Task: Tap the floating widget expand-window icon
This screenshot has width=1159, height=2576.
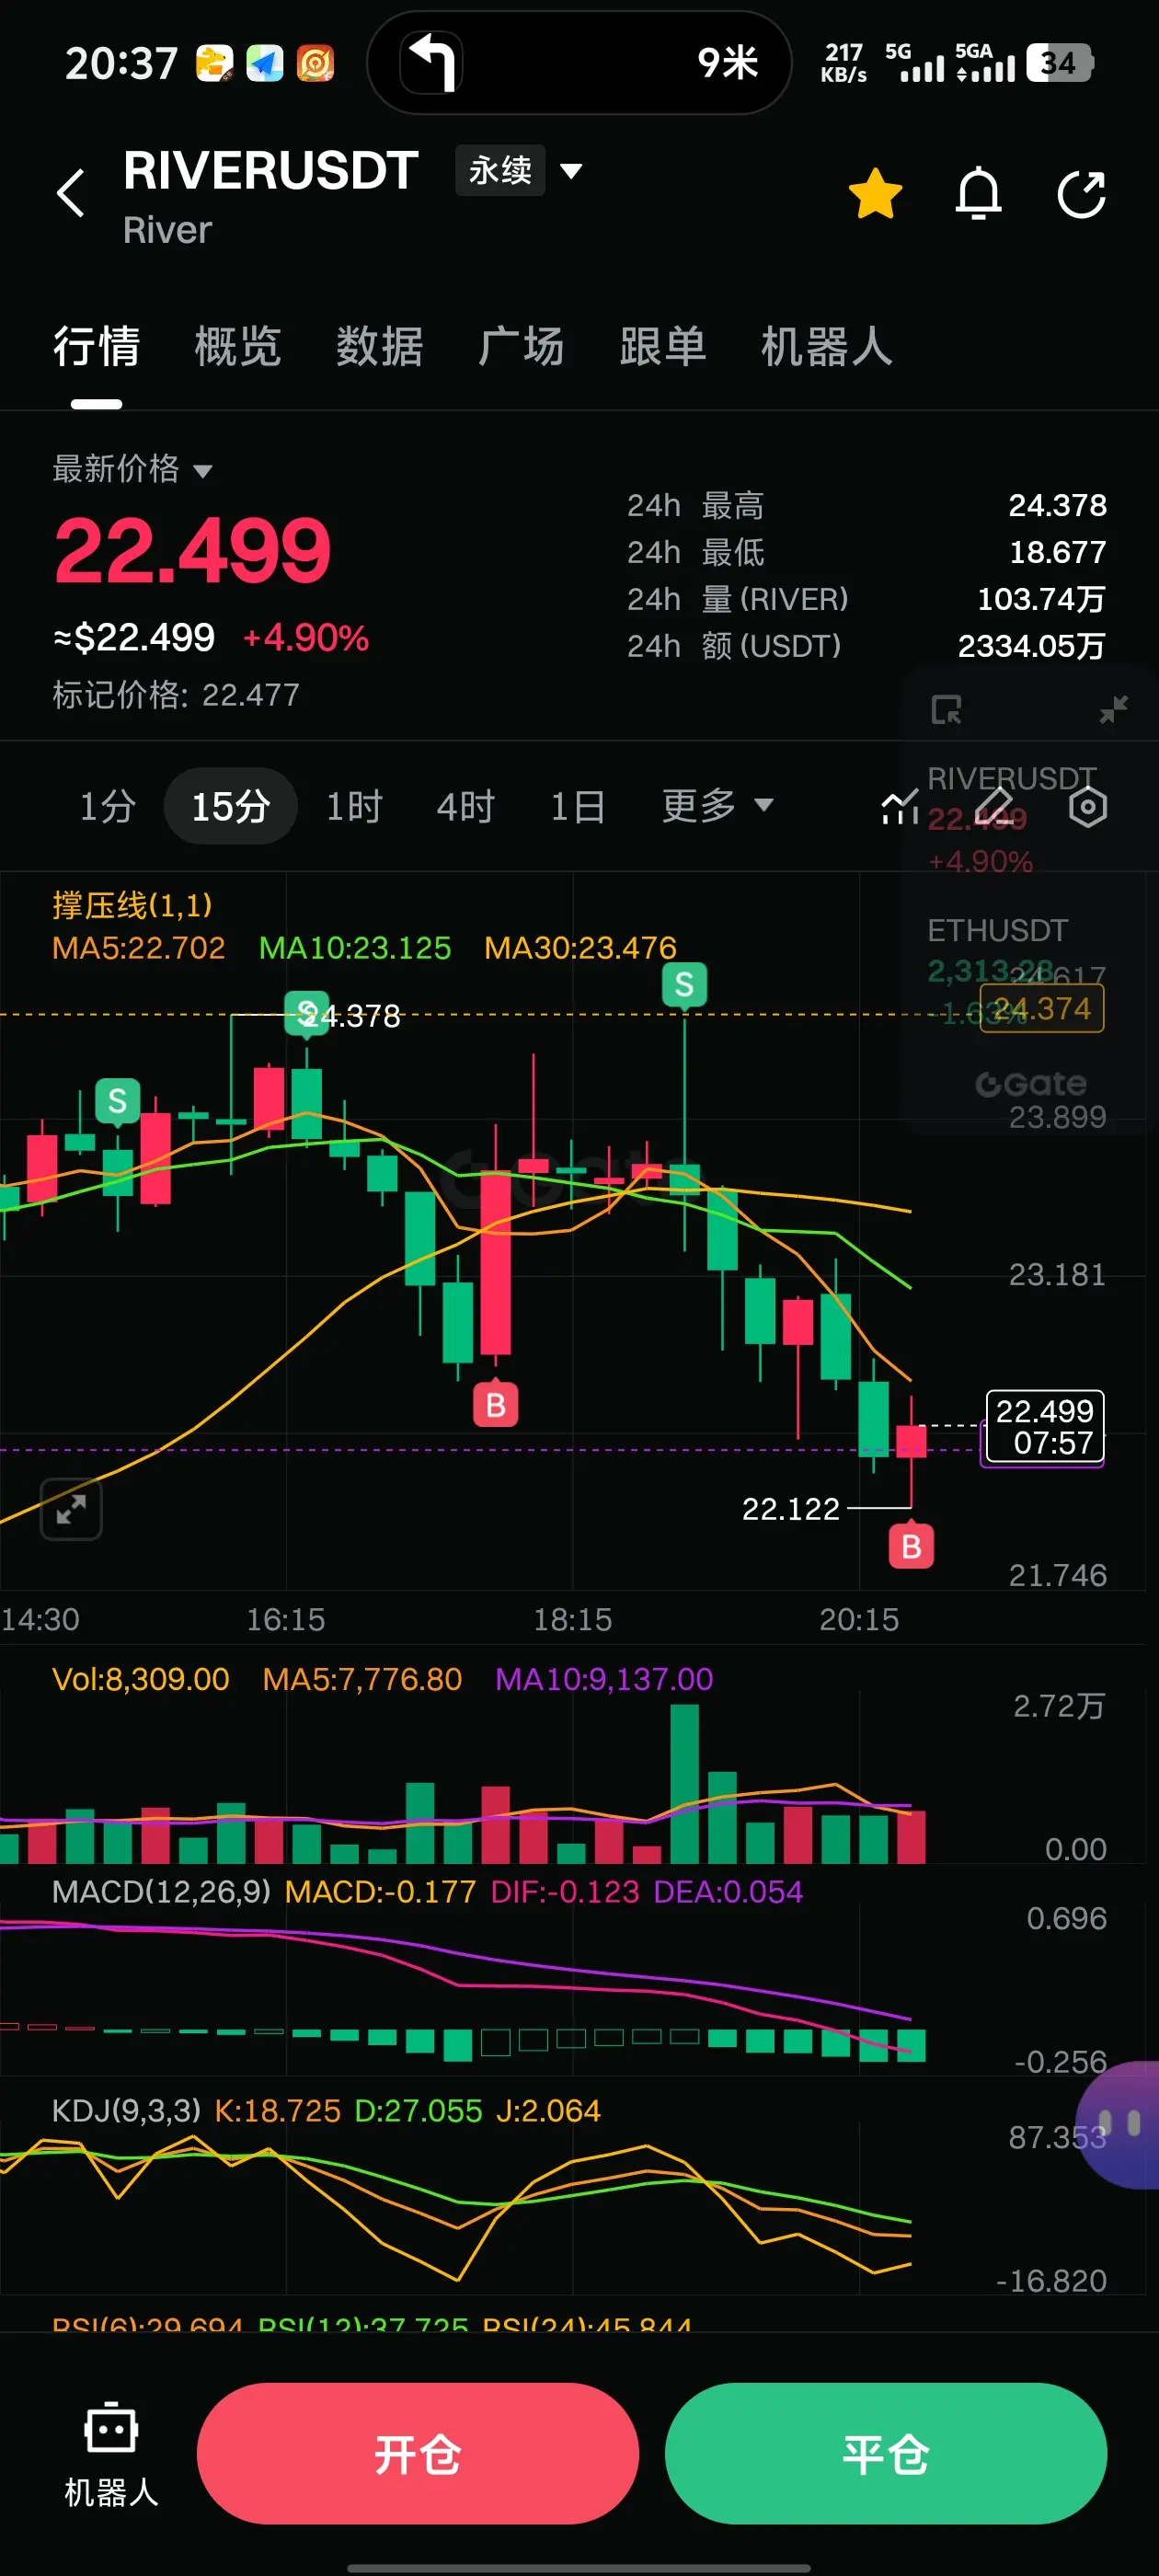Action: (x=946, y=710)
